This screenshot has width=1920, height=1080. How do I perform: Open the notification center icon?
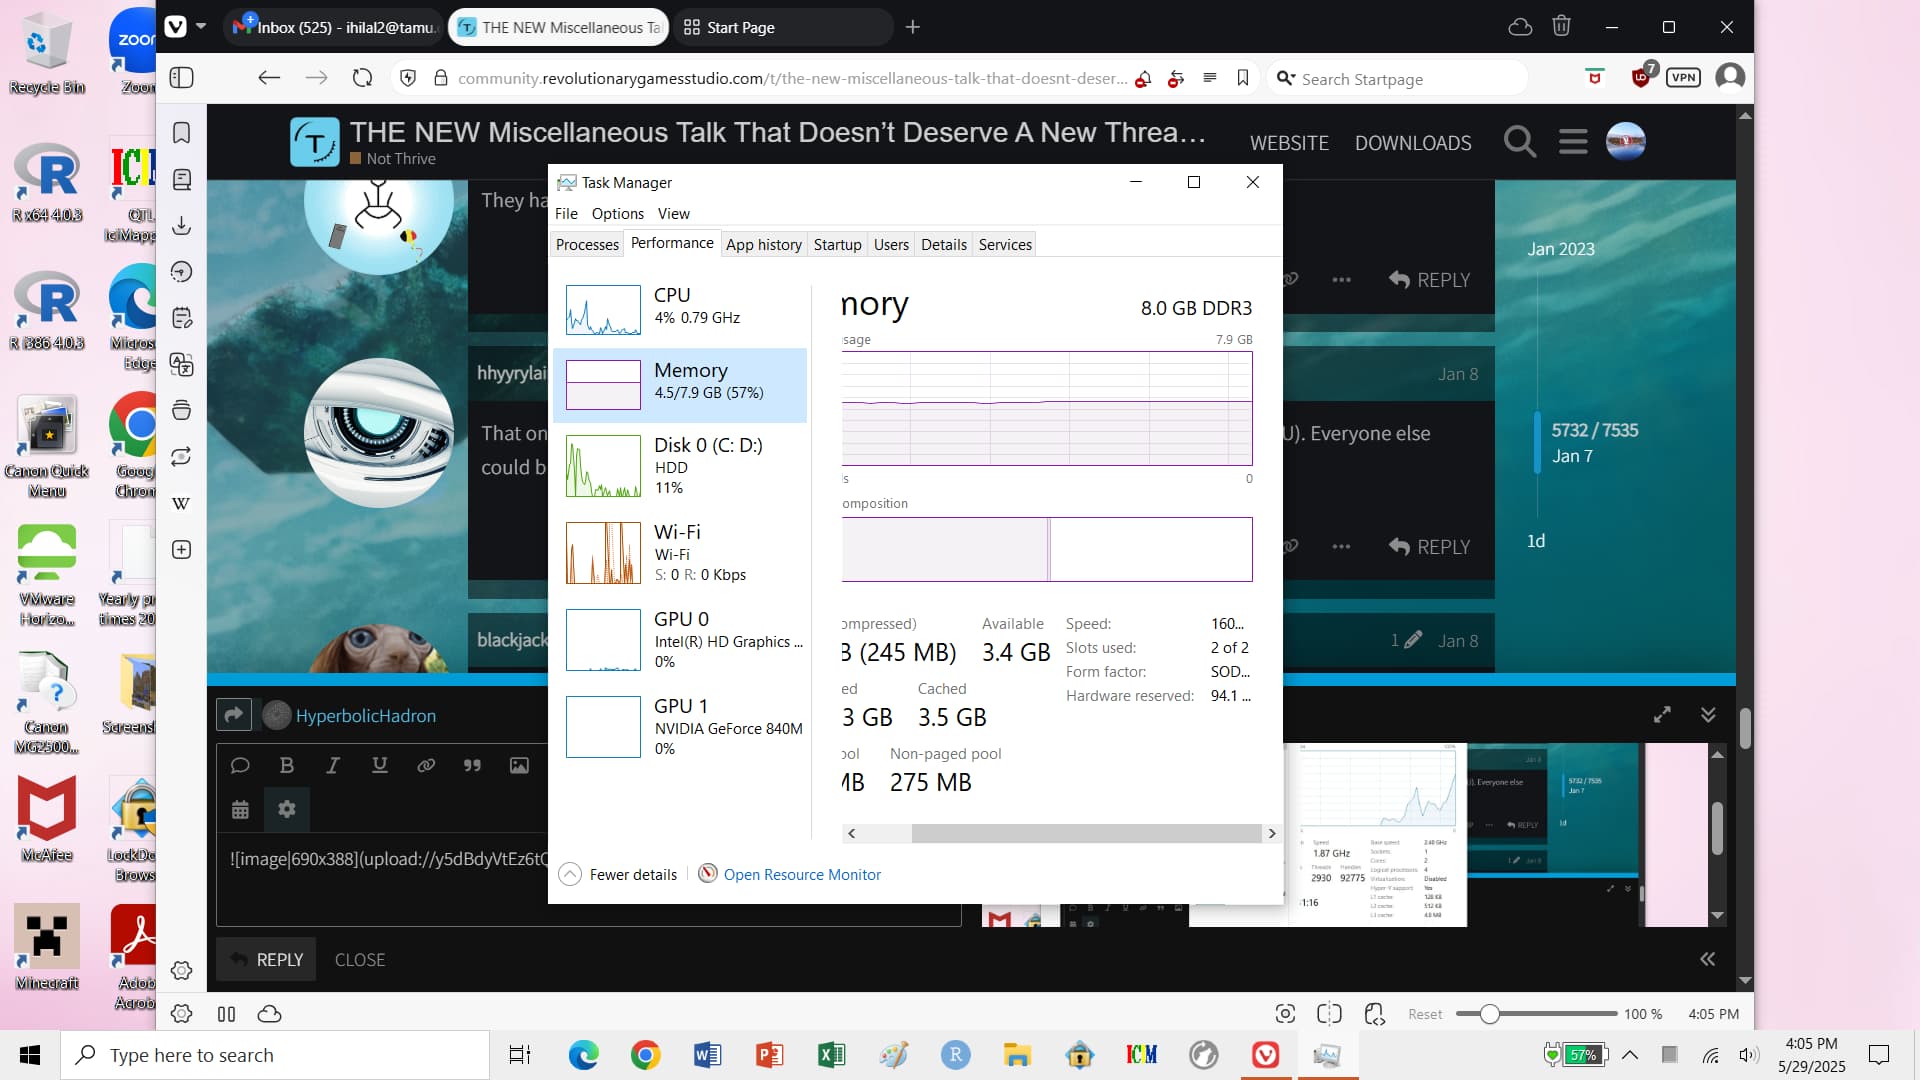(x=1879, y=1054)
